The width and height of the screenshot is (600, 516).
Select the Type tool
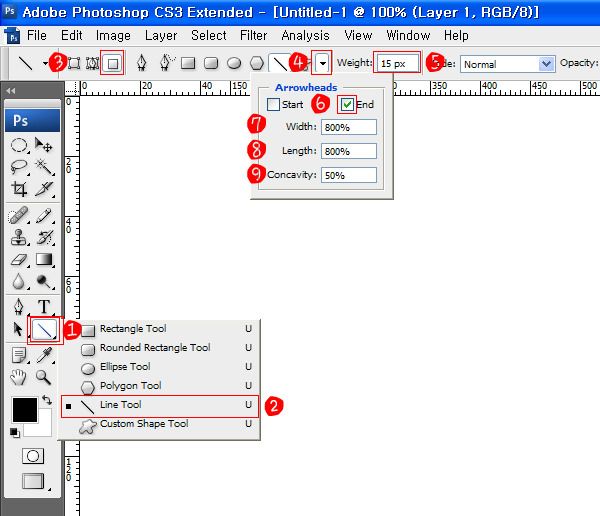tap(44, 307)
